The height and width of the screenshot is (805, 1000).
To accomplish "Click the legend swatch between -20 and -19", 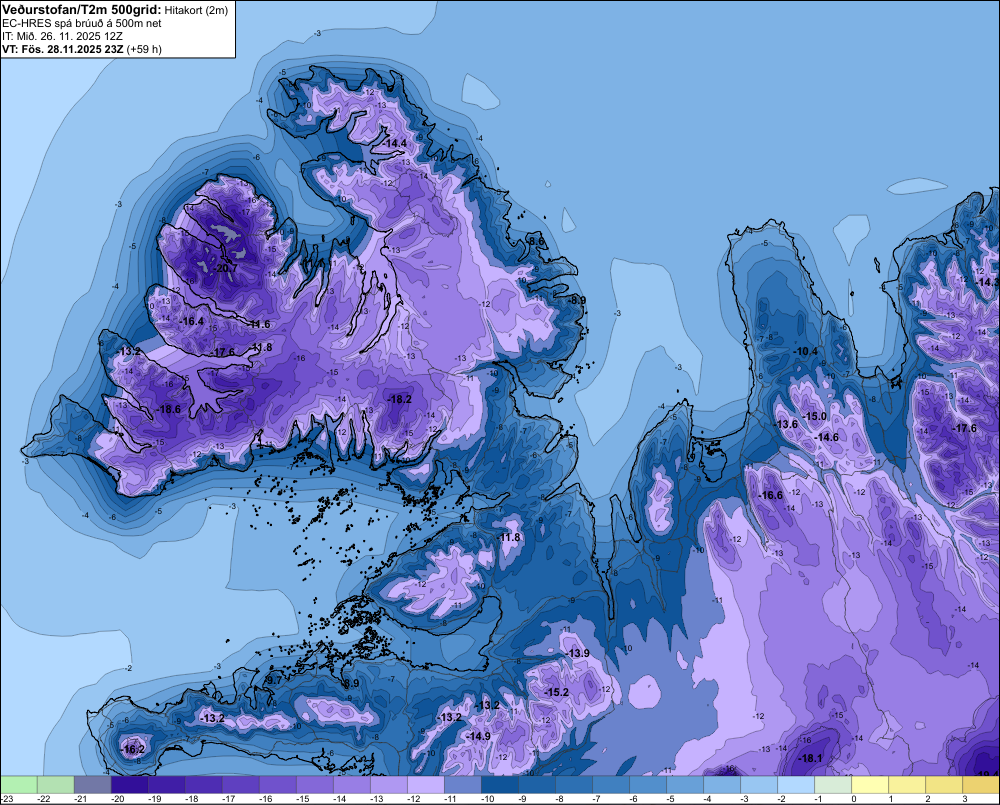I will point(129,784).
